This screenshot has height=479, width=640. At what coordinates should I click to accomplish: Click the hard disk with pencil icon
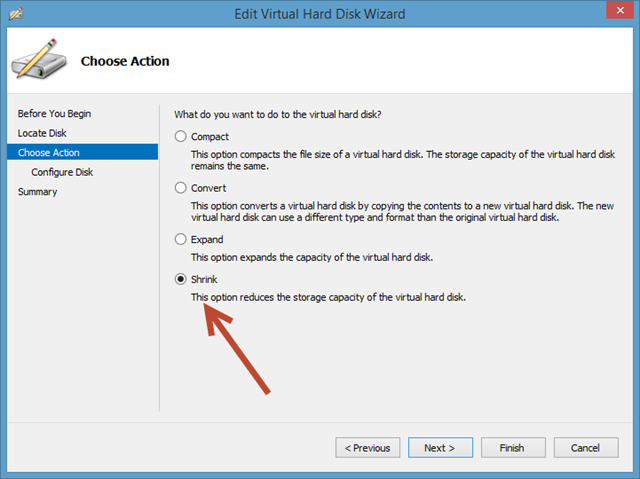[39, 61]
